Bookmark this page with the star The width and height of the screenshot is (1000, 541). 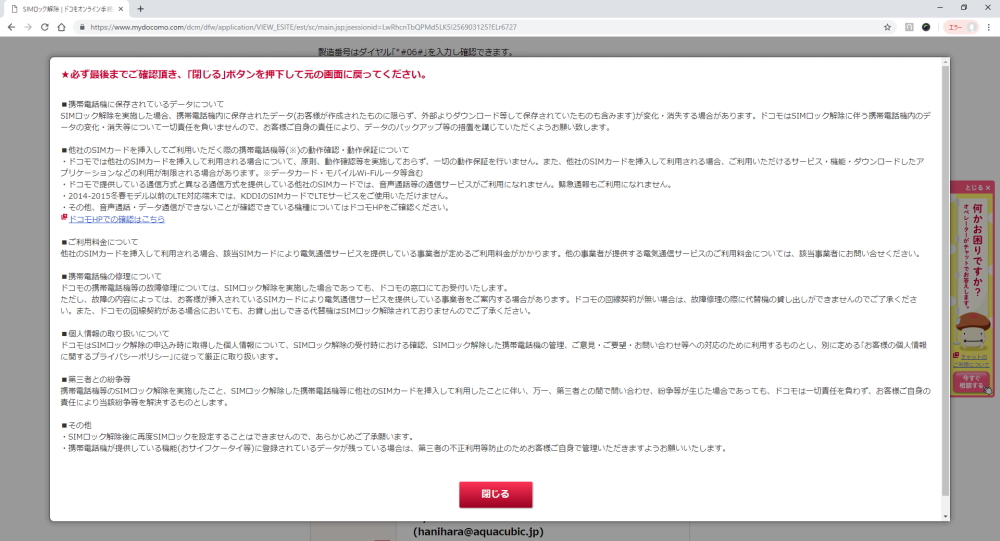pyautogui.click(x=887, y=27)
